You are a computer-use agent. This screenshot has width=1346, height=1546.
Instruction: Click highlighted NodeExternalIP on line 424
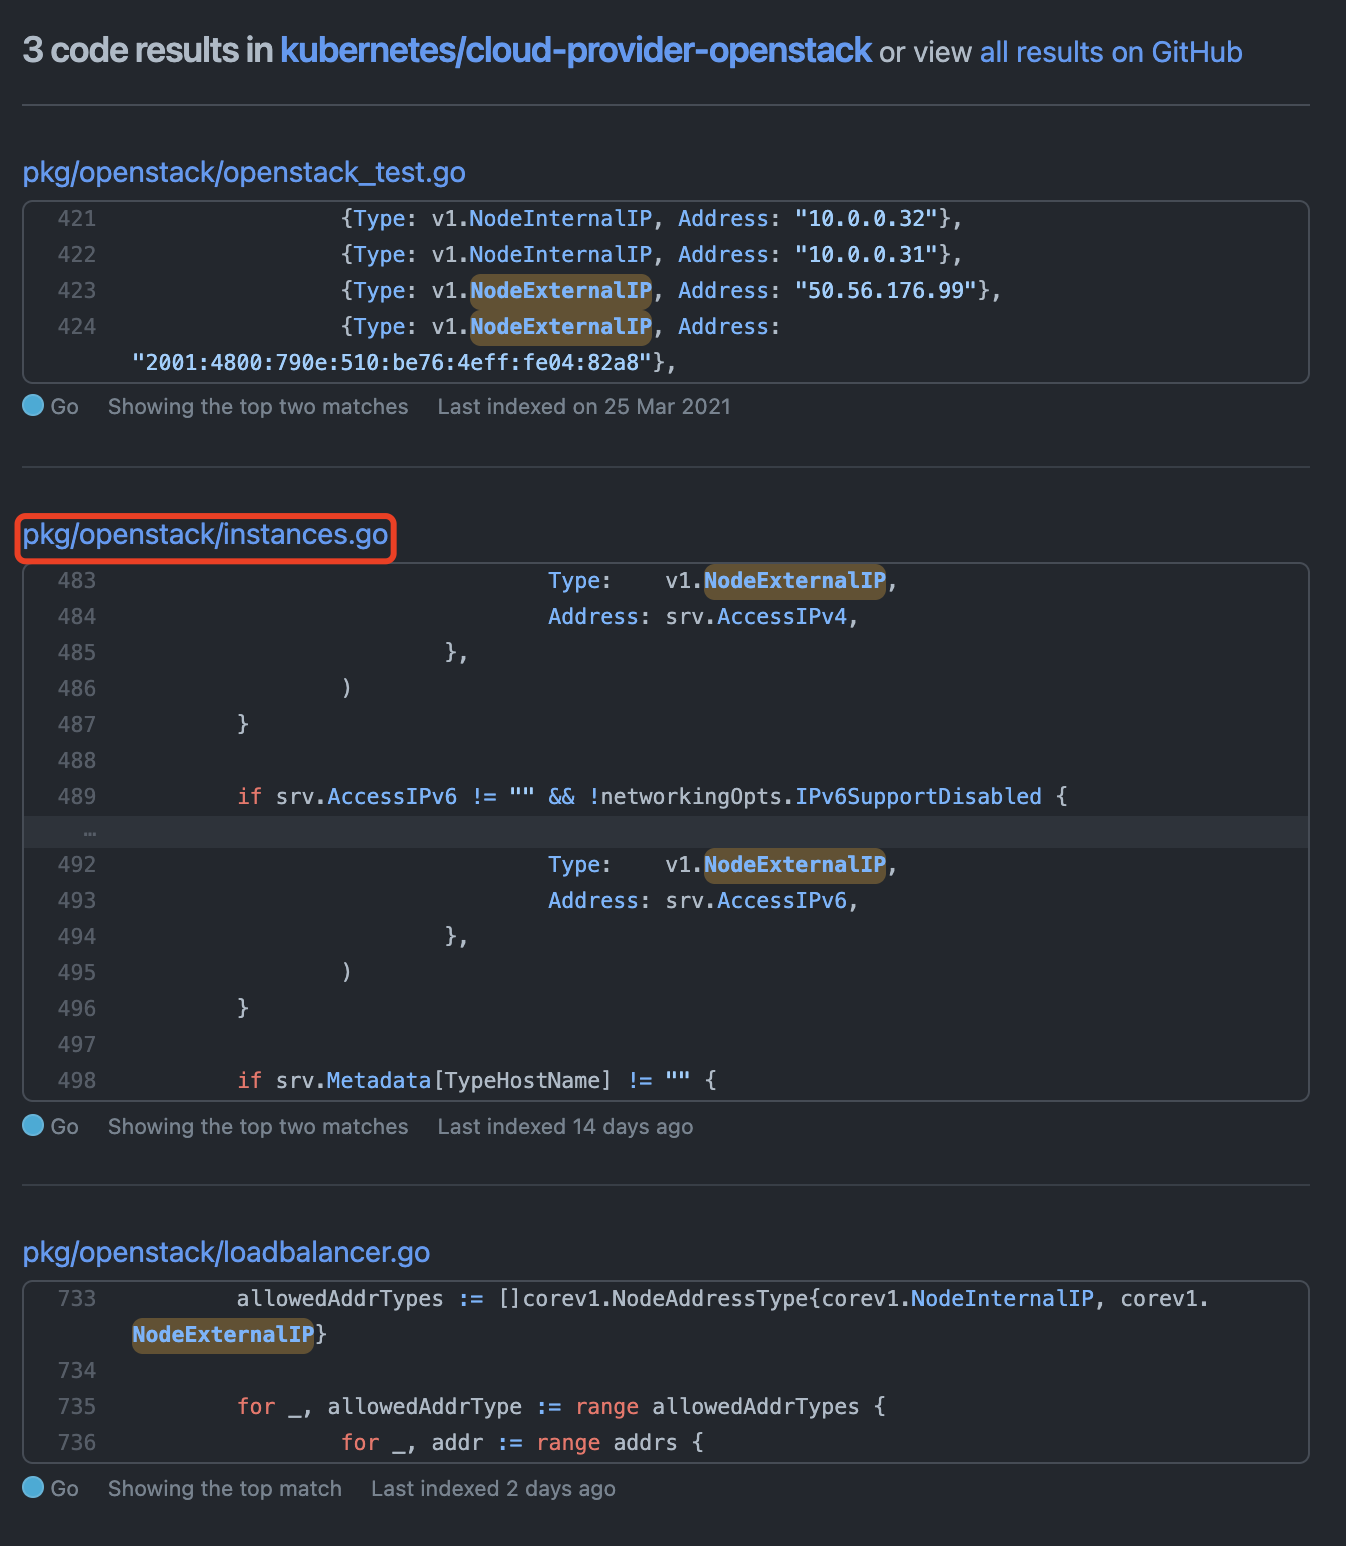pyautogui.click(x=561, y=326)
